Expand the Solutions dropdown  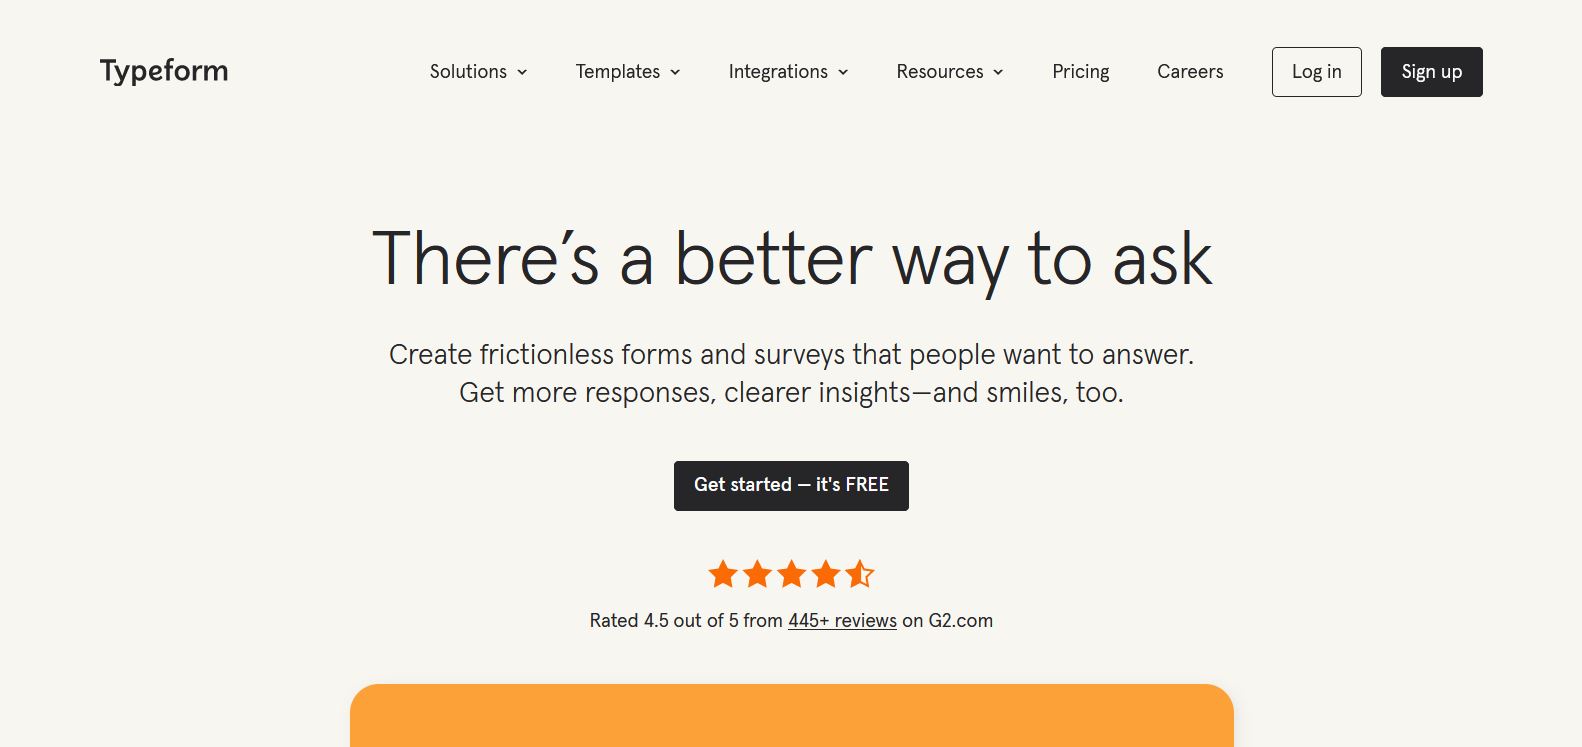[x=468, y=72]
